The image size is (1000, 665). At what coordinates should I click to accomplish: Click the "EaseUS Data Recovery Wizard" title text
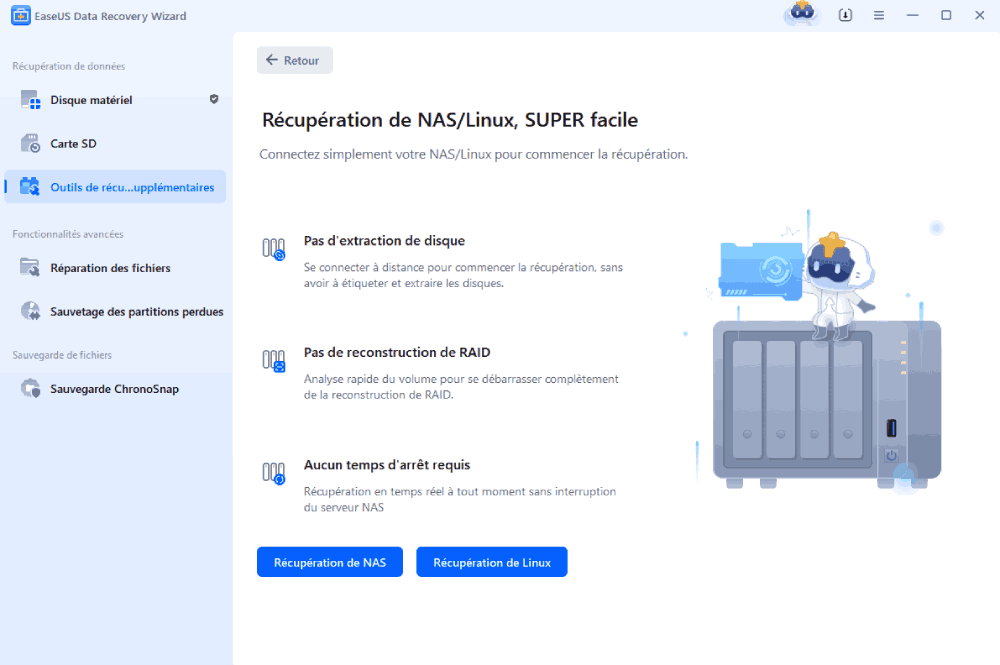[x=110, y=16]
